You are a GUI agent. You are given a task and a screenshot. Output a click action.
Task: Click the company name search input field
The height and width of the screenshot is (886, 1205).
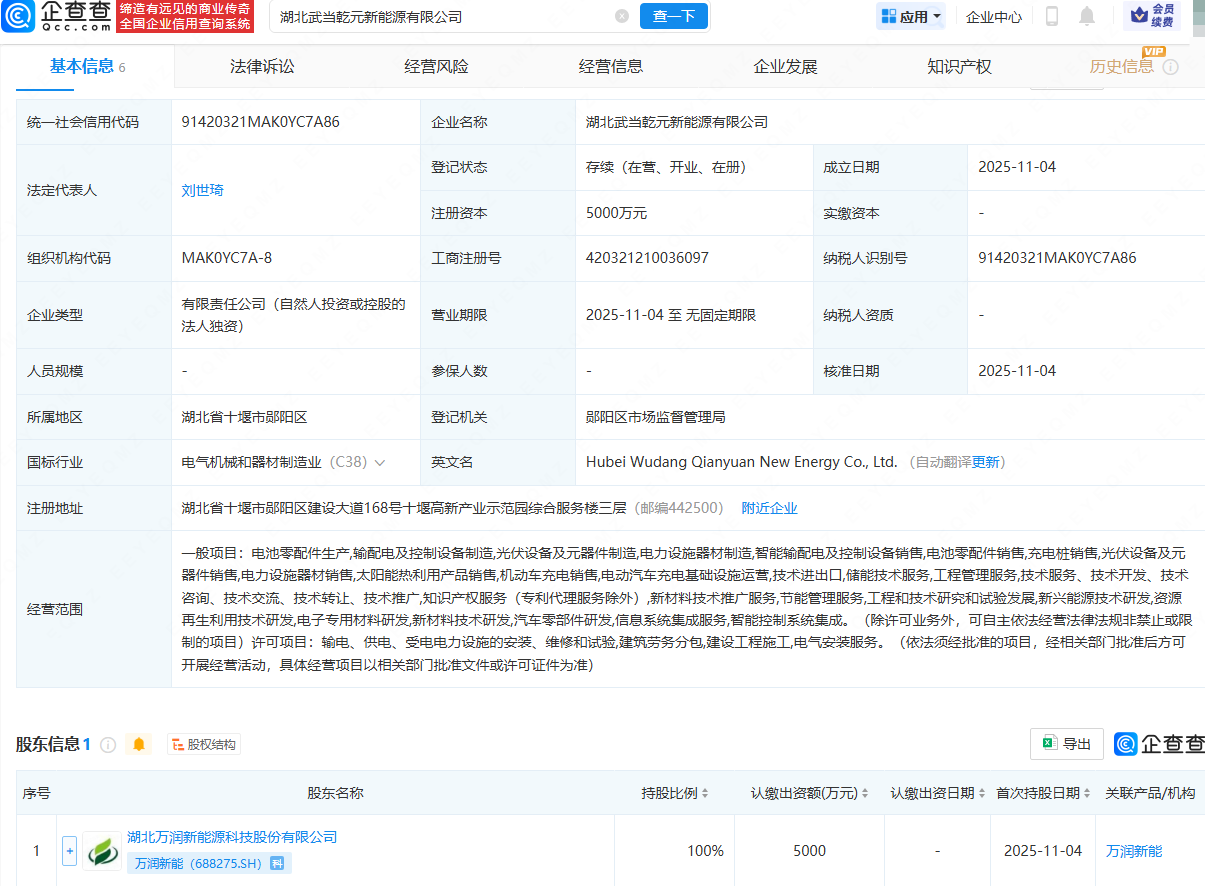[x=440, y=17]
